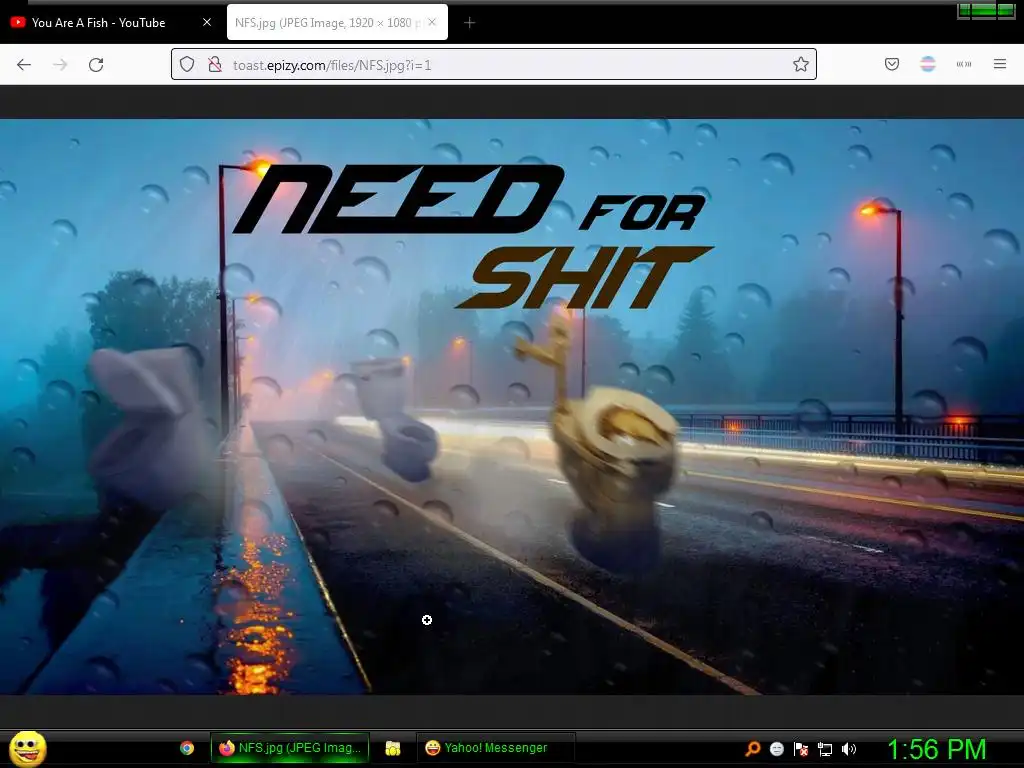This screenshot has width=1024, height=768.
Task: Launch Chrome from the taskbar
Action: [187, 748]
